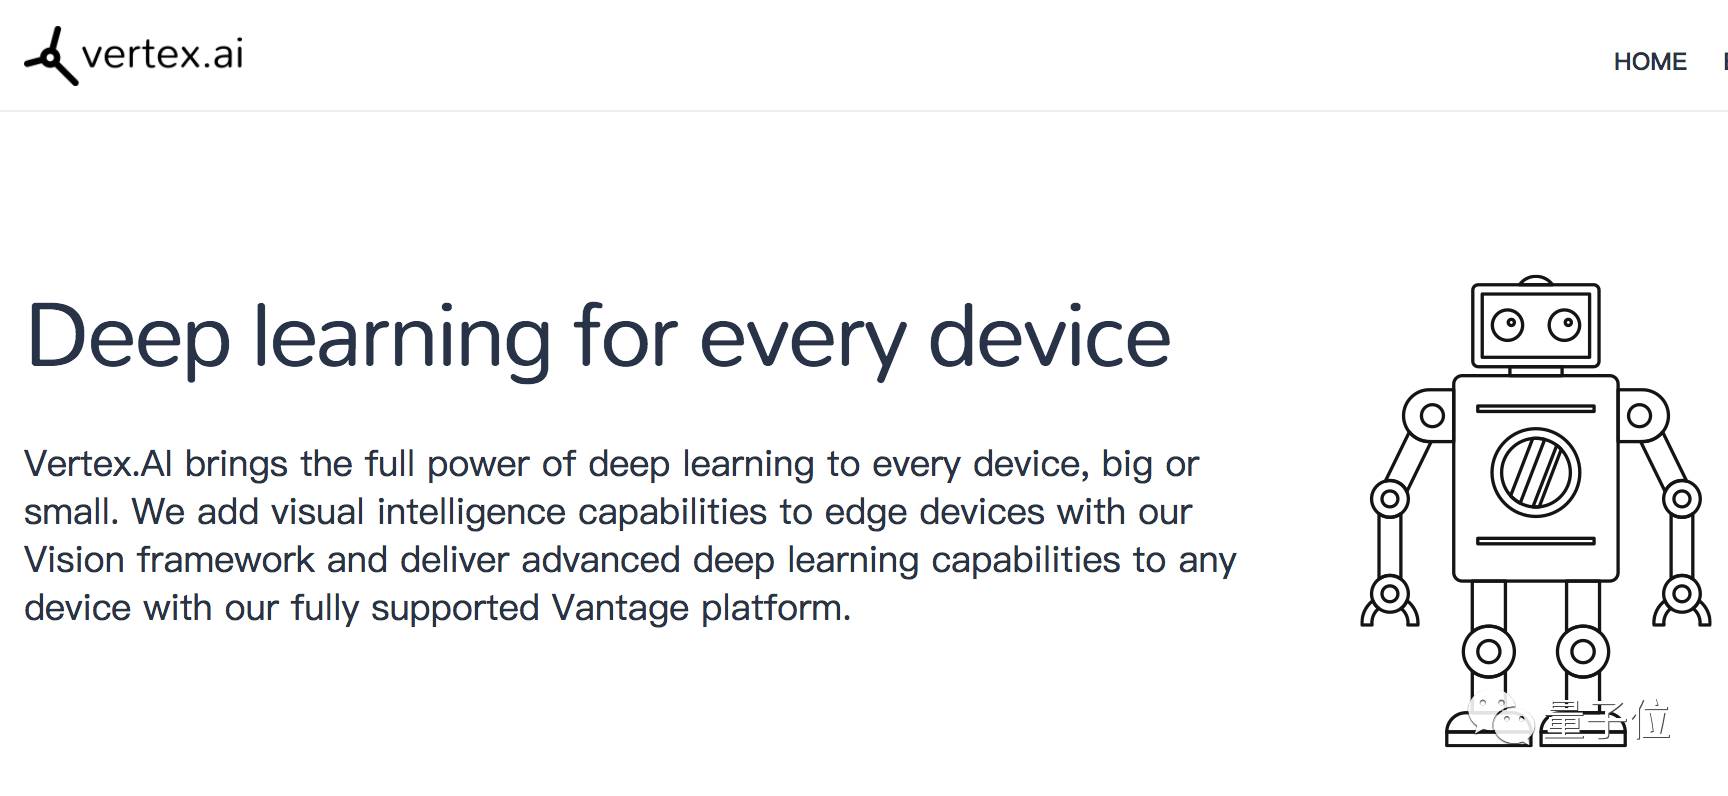Click the robot's left knee joint
The width and height of the screenshot is (1728, 796).
pyautogui.click(x=1488, y=652)
